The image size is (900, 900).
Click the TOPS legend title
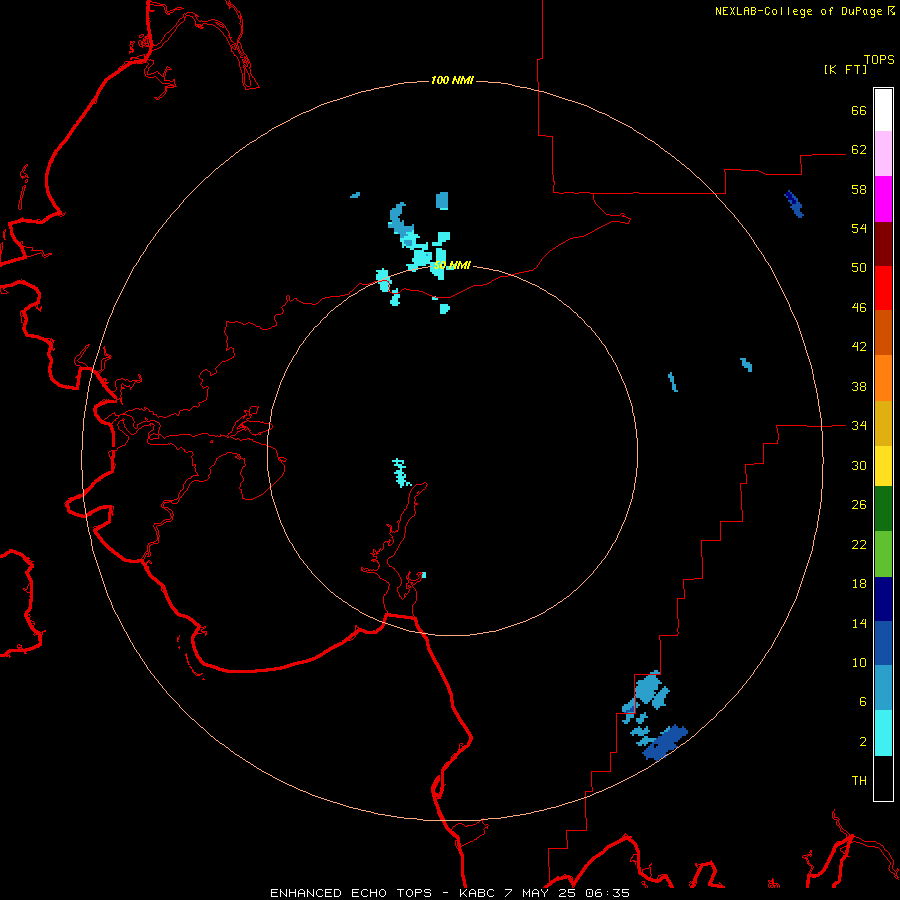point(879,59)
